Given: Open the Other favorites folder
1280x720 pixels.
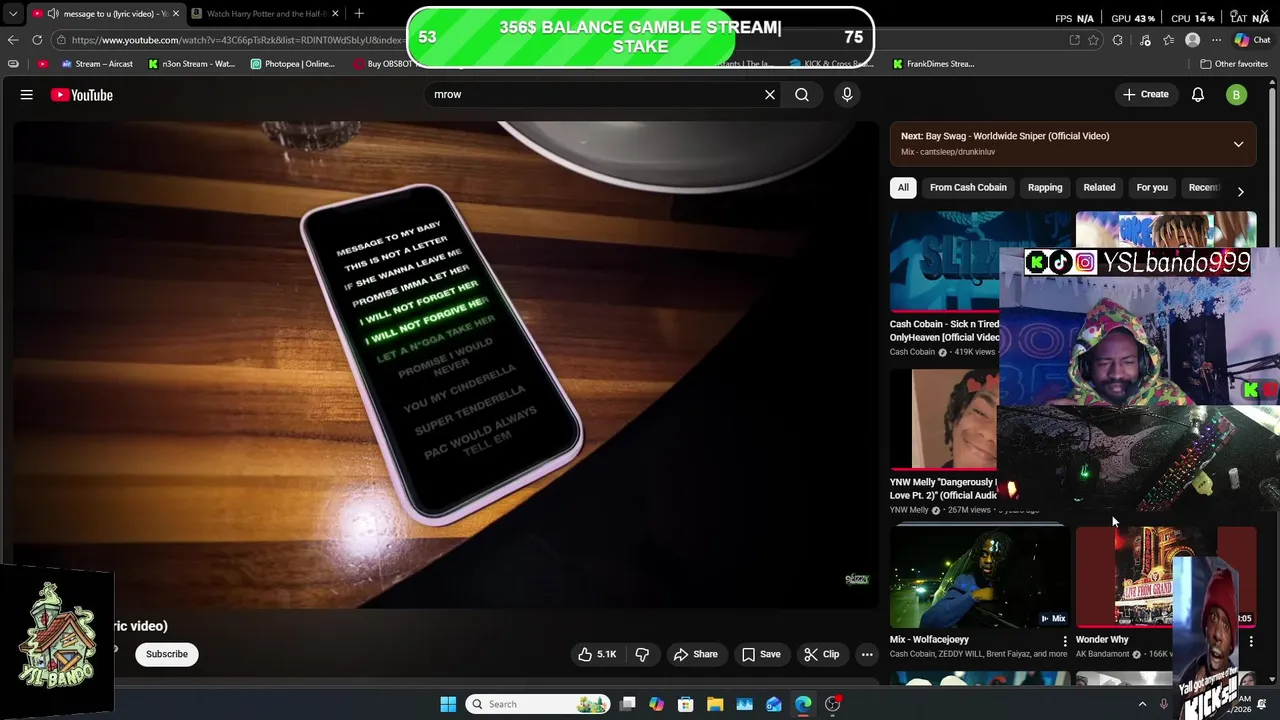Looking at the screenshot, I should 1234,64.
